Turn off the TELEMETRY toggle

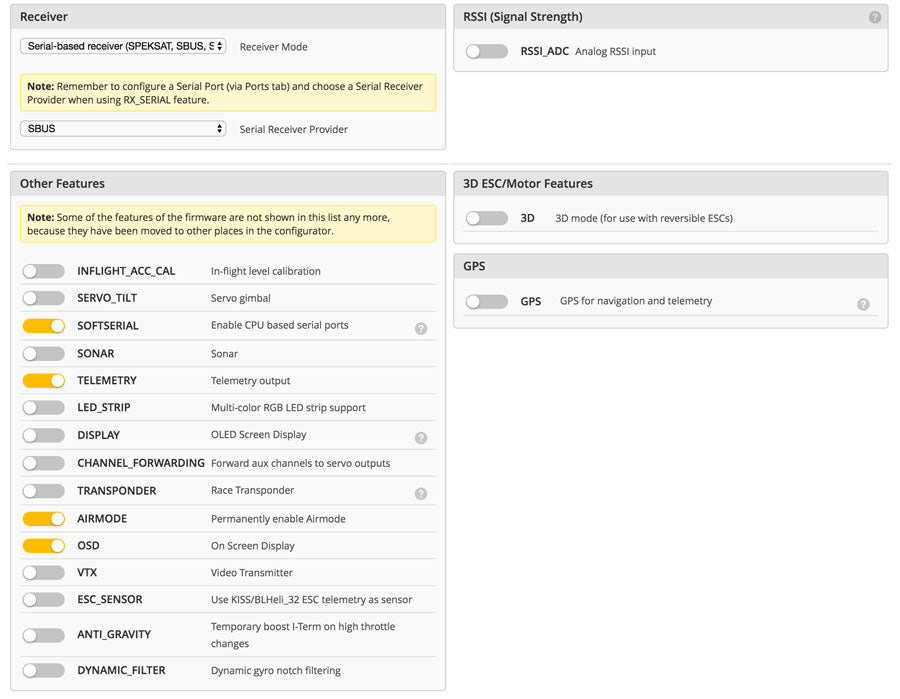point(44,380)
